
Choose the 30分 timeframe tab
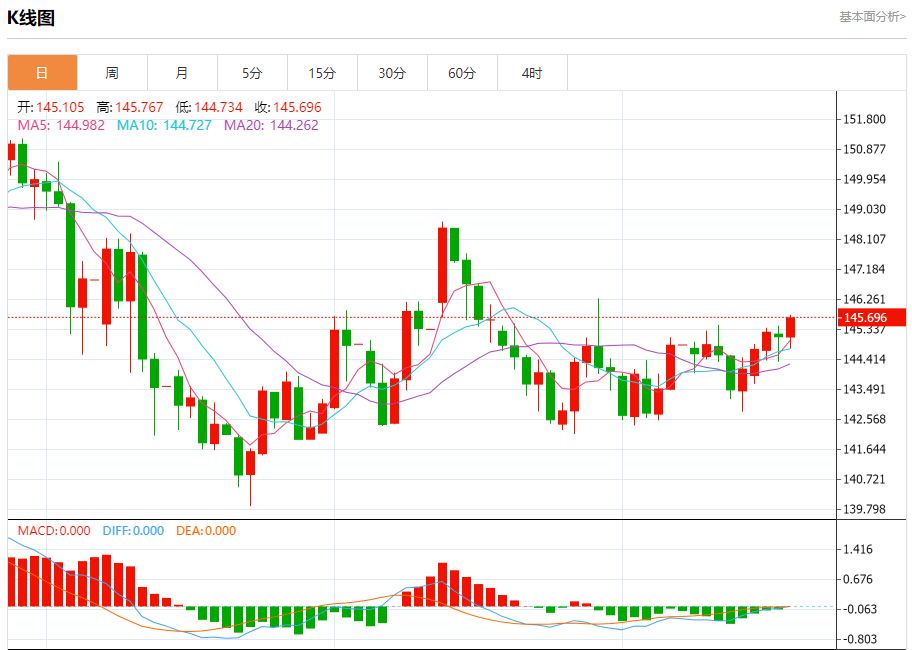coord(392,73)
